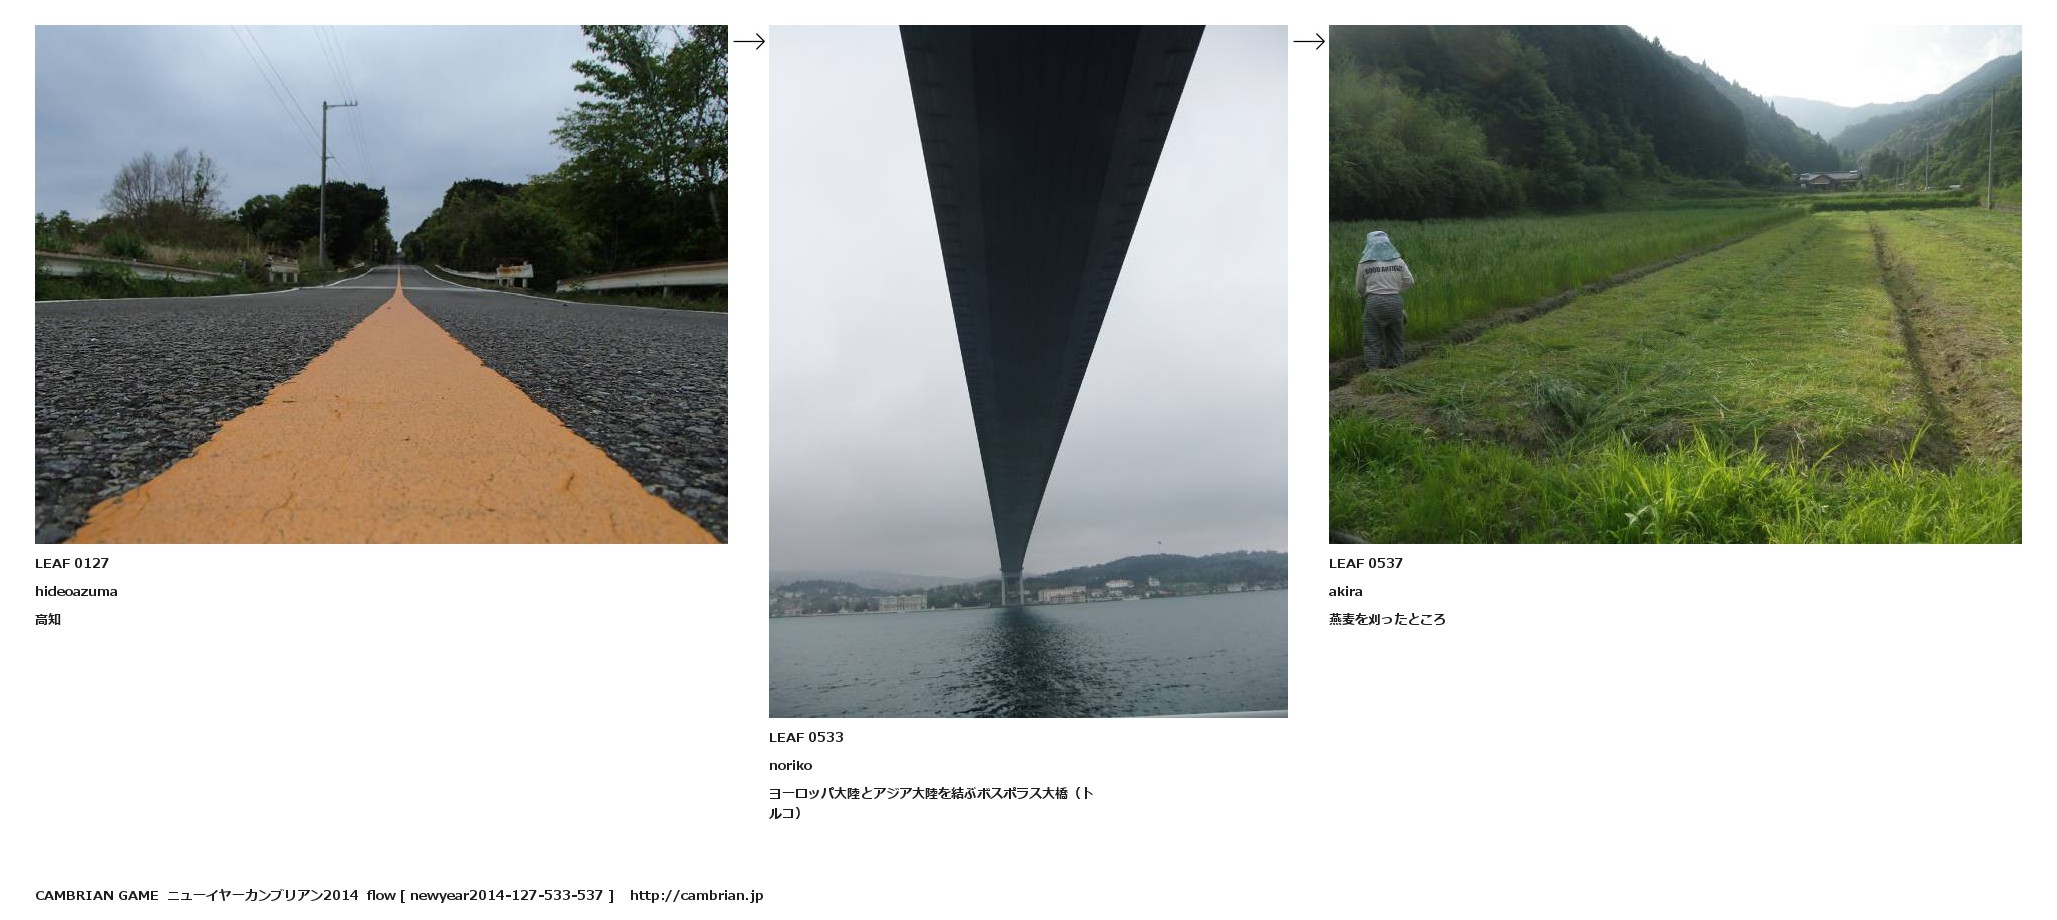The height and width of the screenshot is (920, 2057).
Task: Click the flow newyear2014-127-533-537 identifier
Action: (x=490, y=895)
